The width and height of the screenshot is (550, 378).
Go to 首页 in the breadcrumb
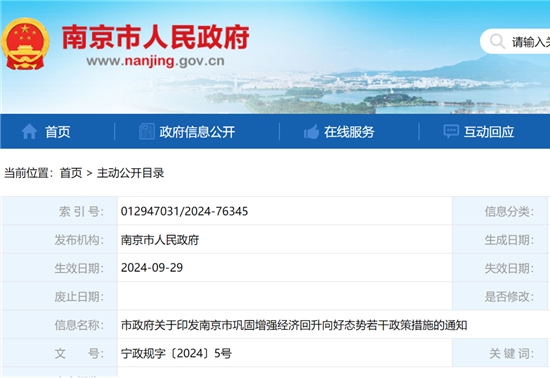point(71,173)
